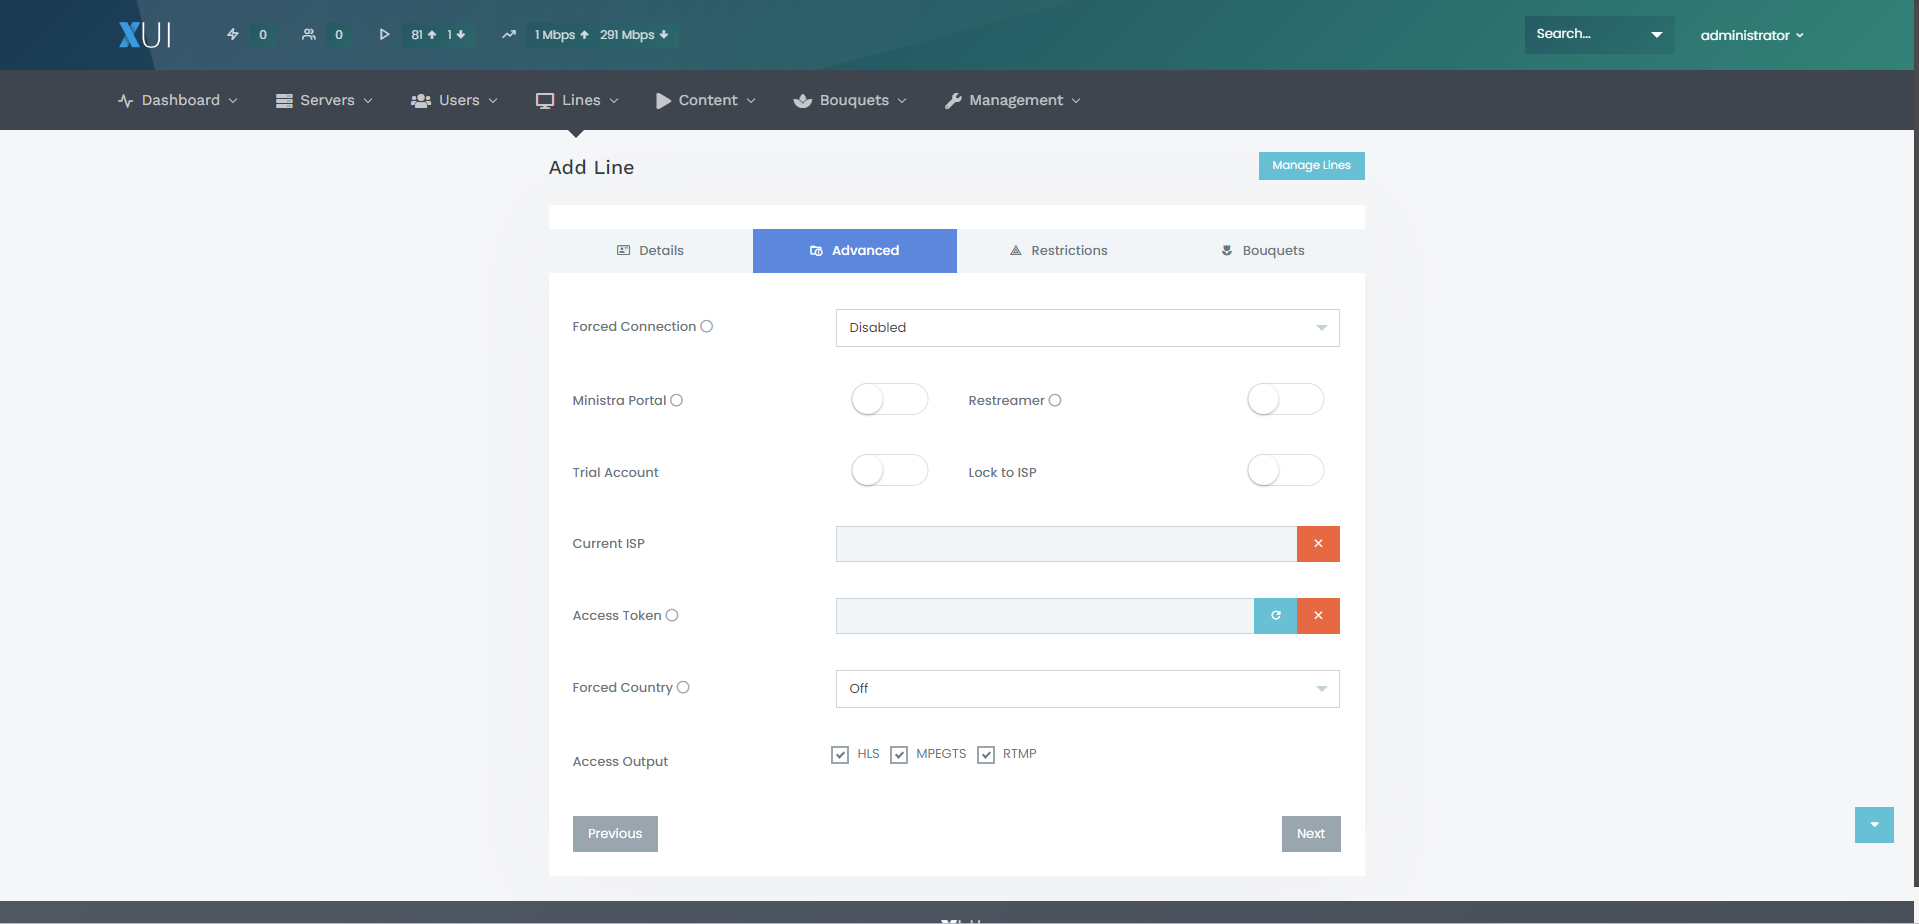Click the 291 Mbps download speed indicator
The width and height of the screenshot is (1919, 924).
(634, 35)
